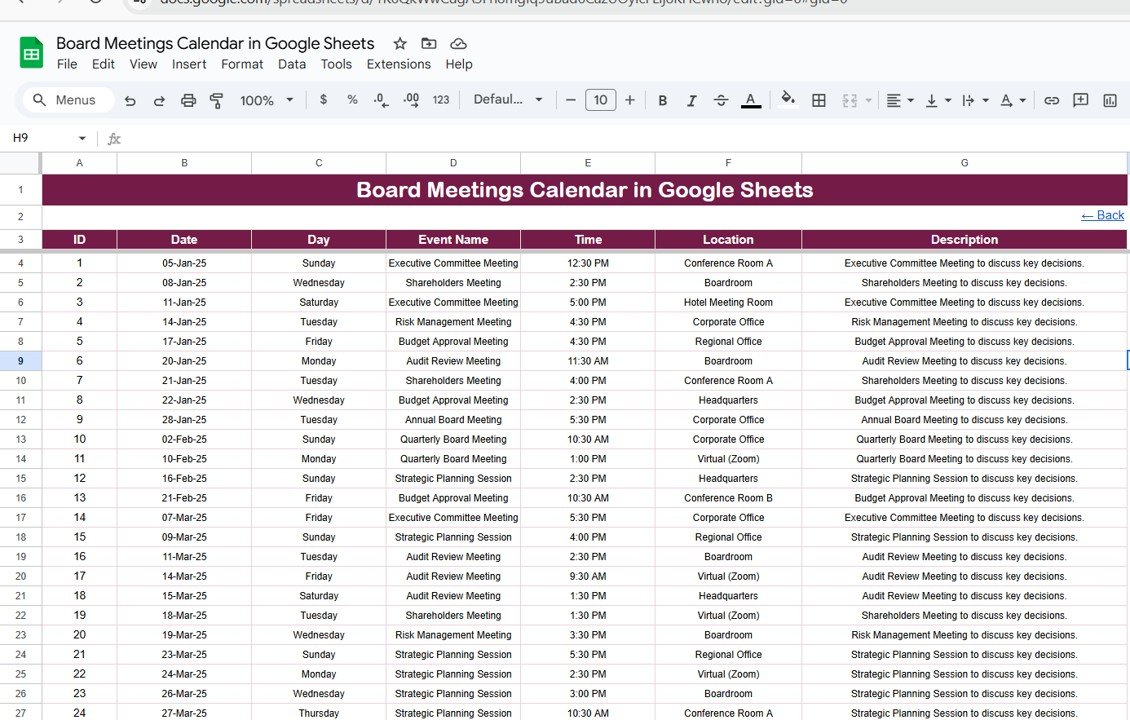Viewport: 1130px width, 720px height.
Task: Format as percent icon
Action: point(352,99)
